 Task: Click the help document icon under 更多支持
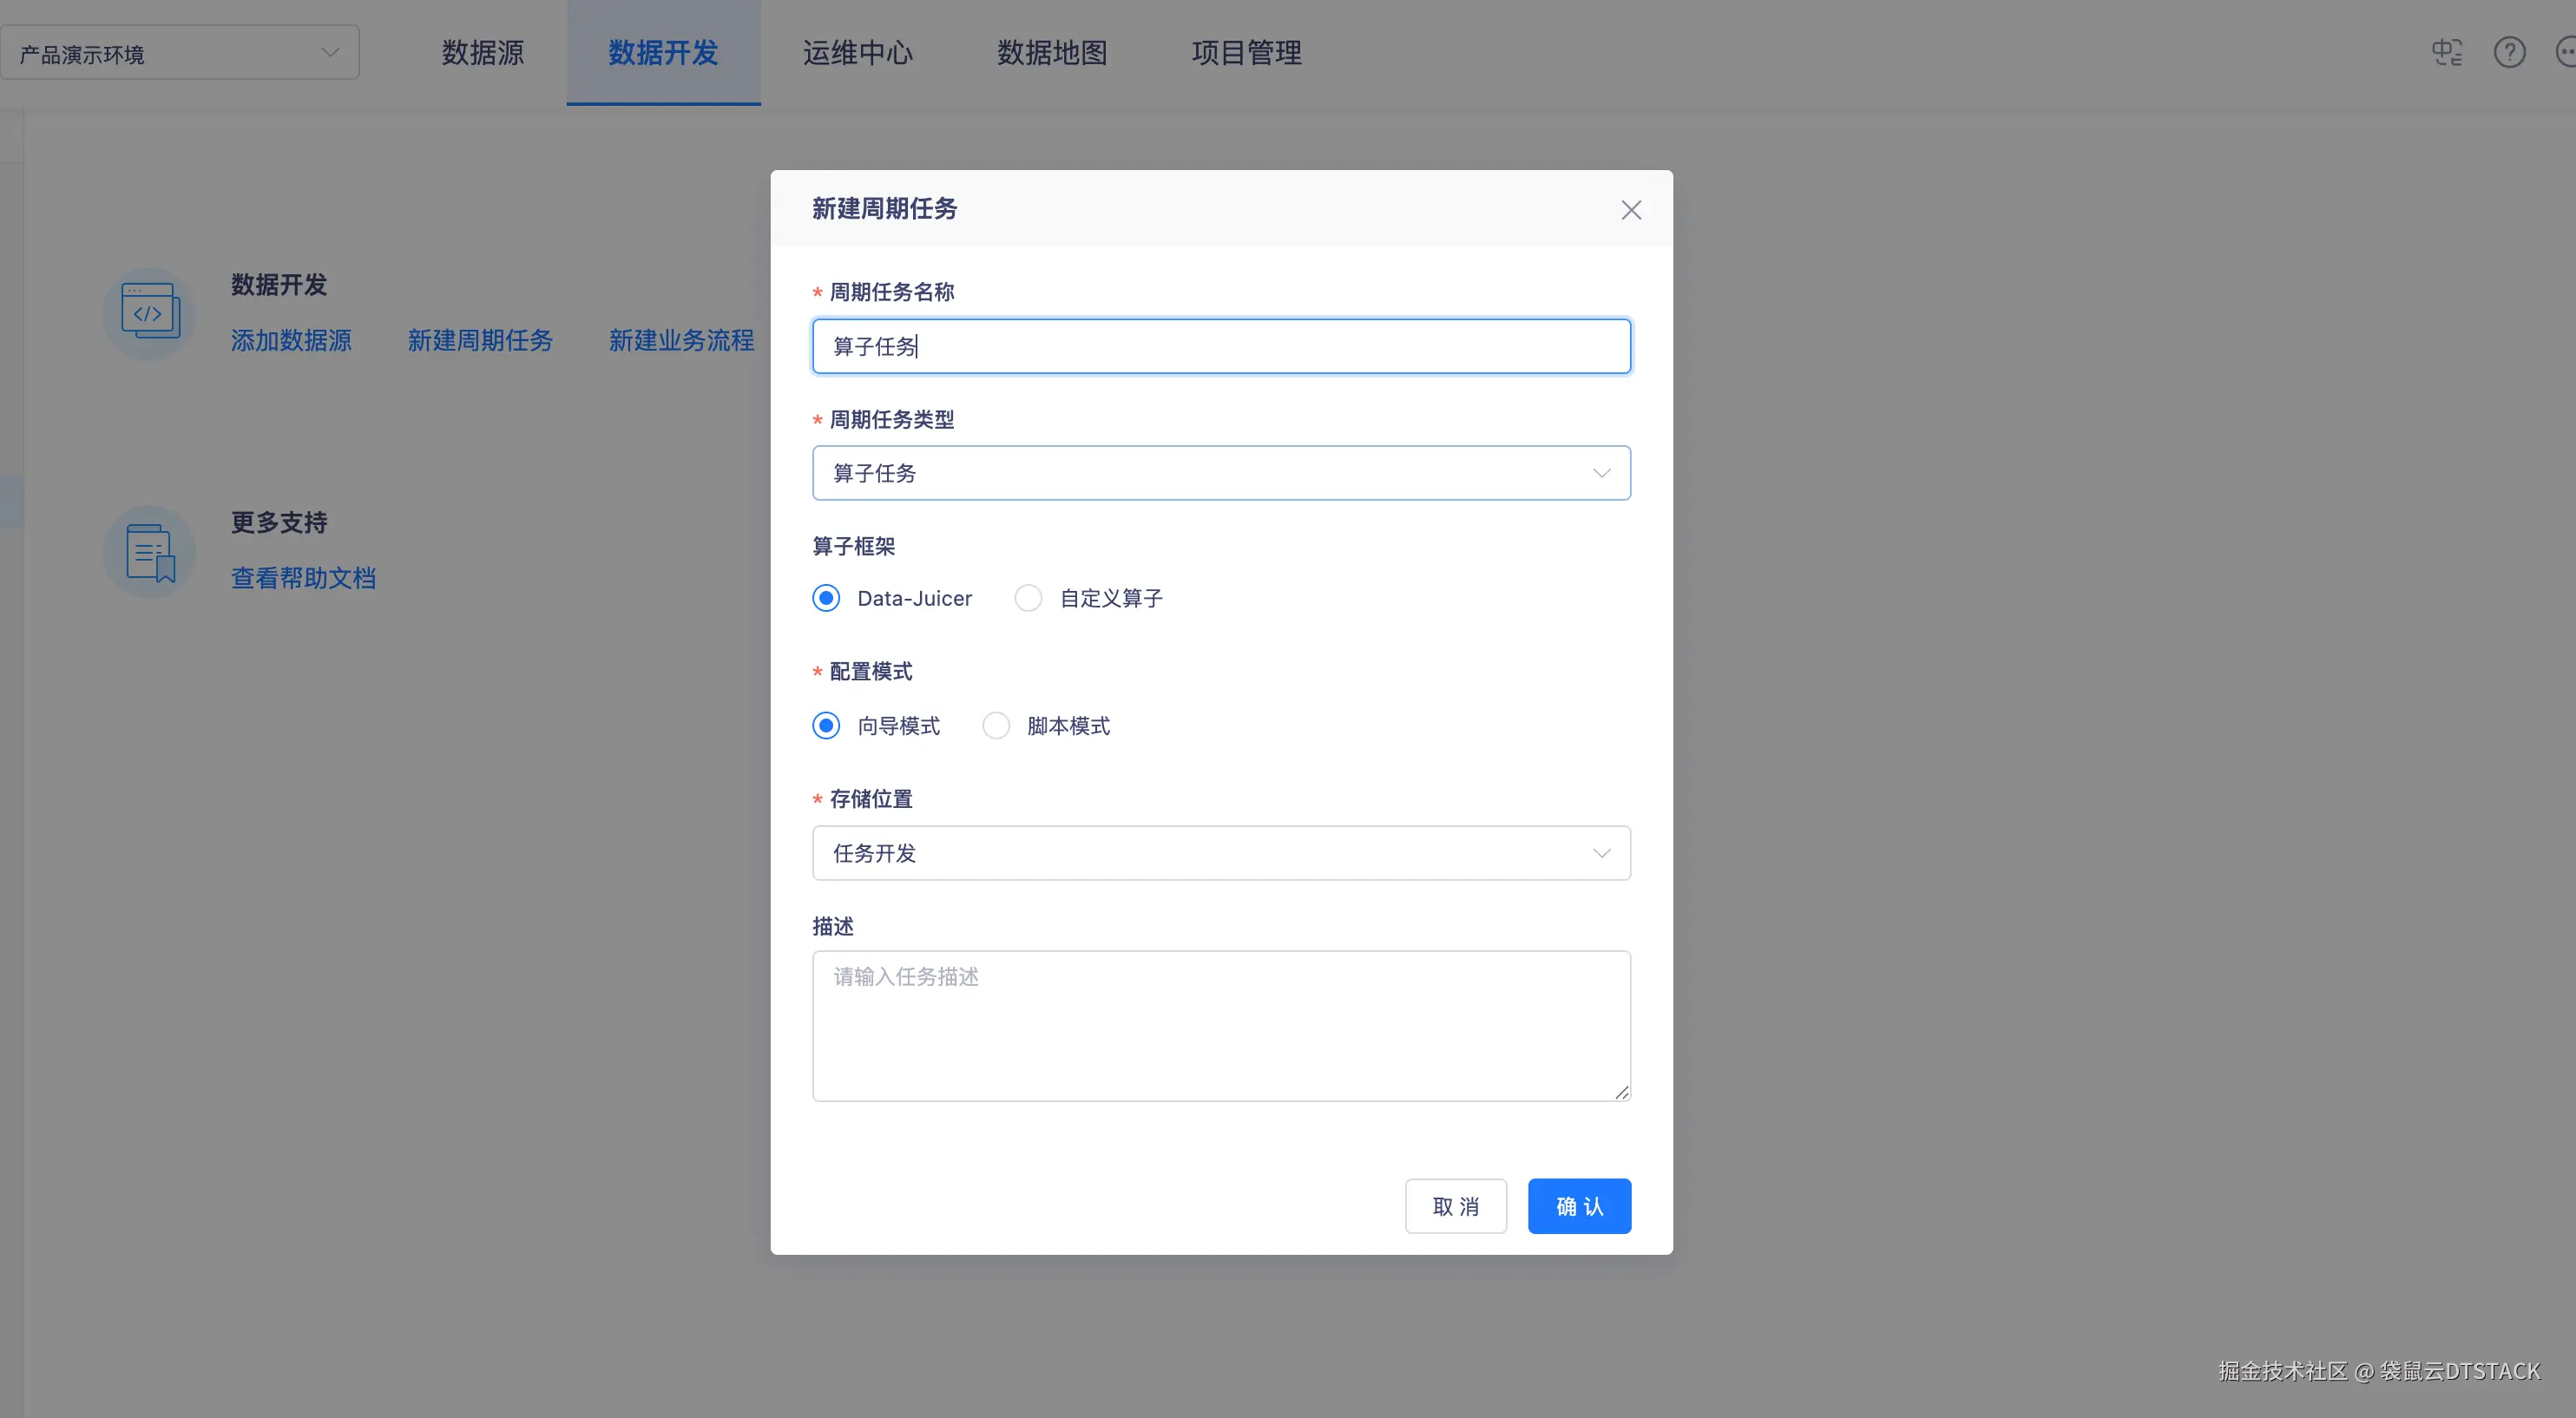click(x=149, y=551)
